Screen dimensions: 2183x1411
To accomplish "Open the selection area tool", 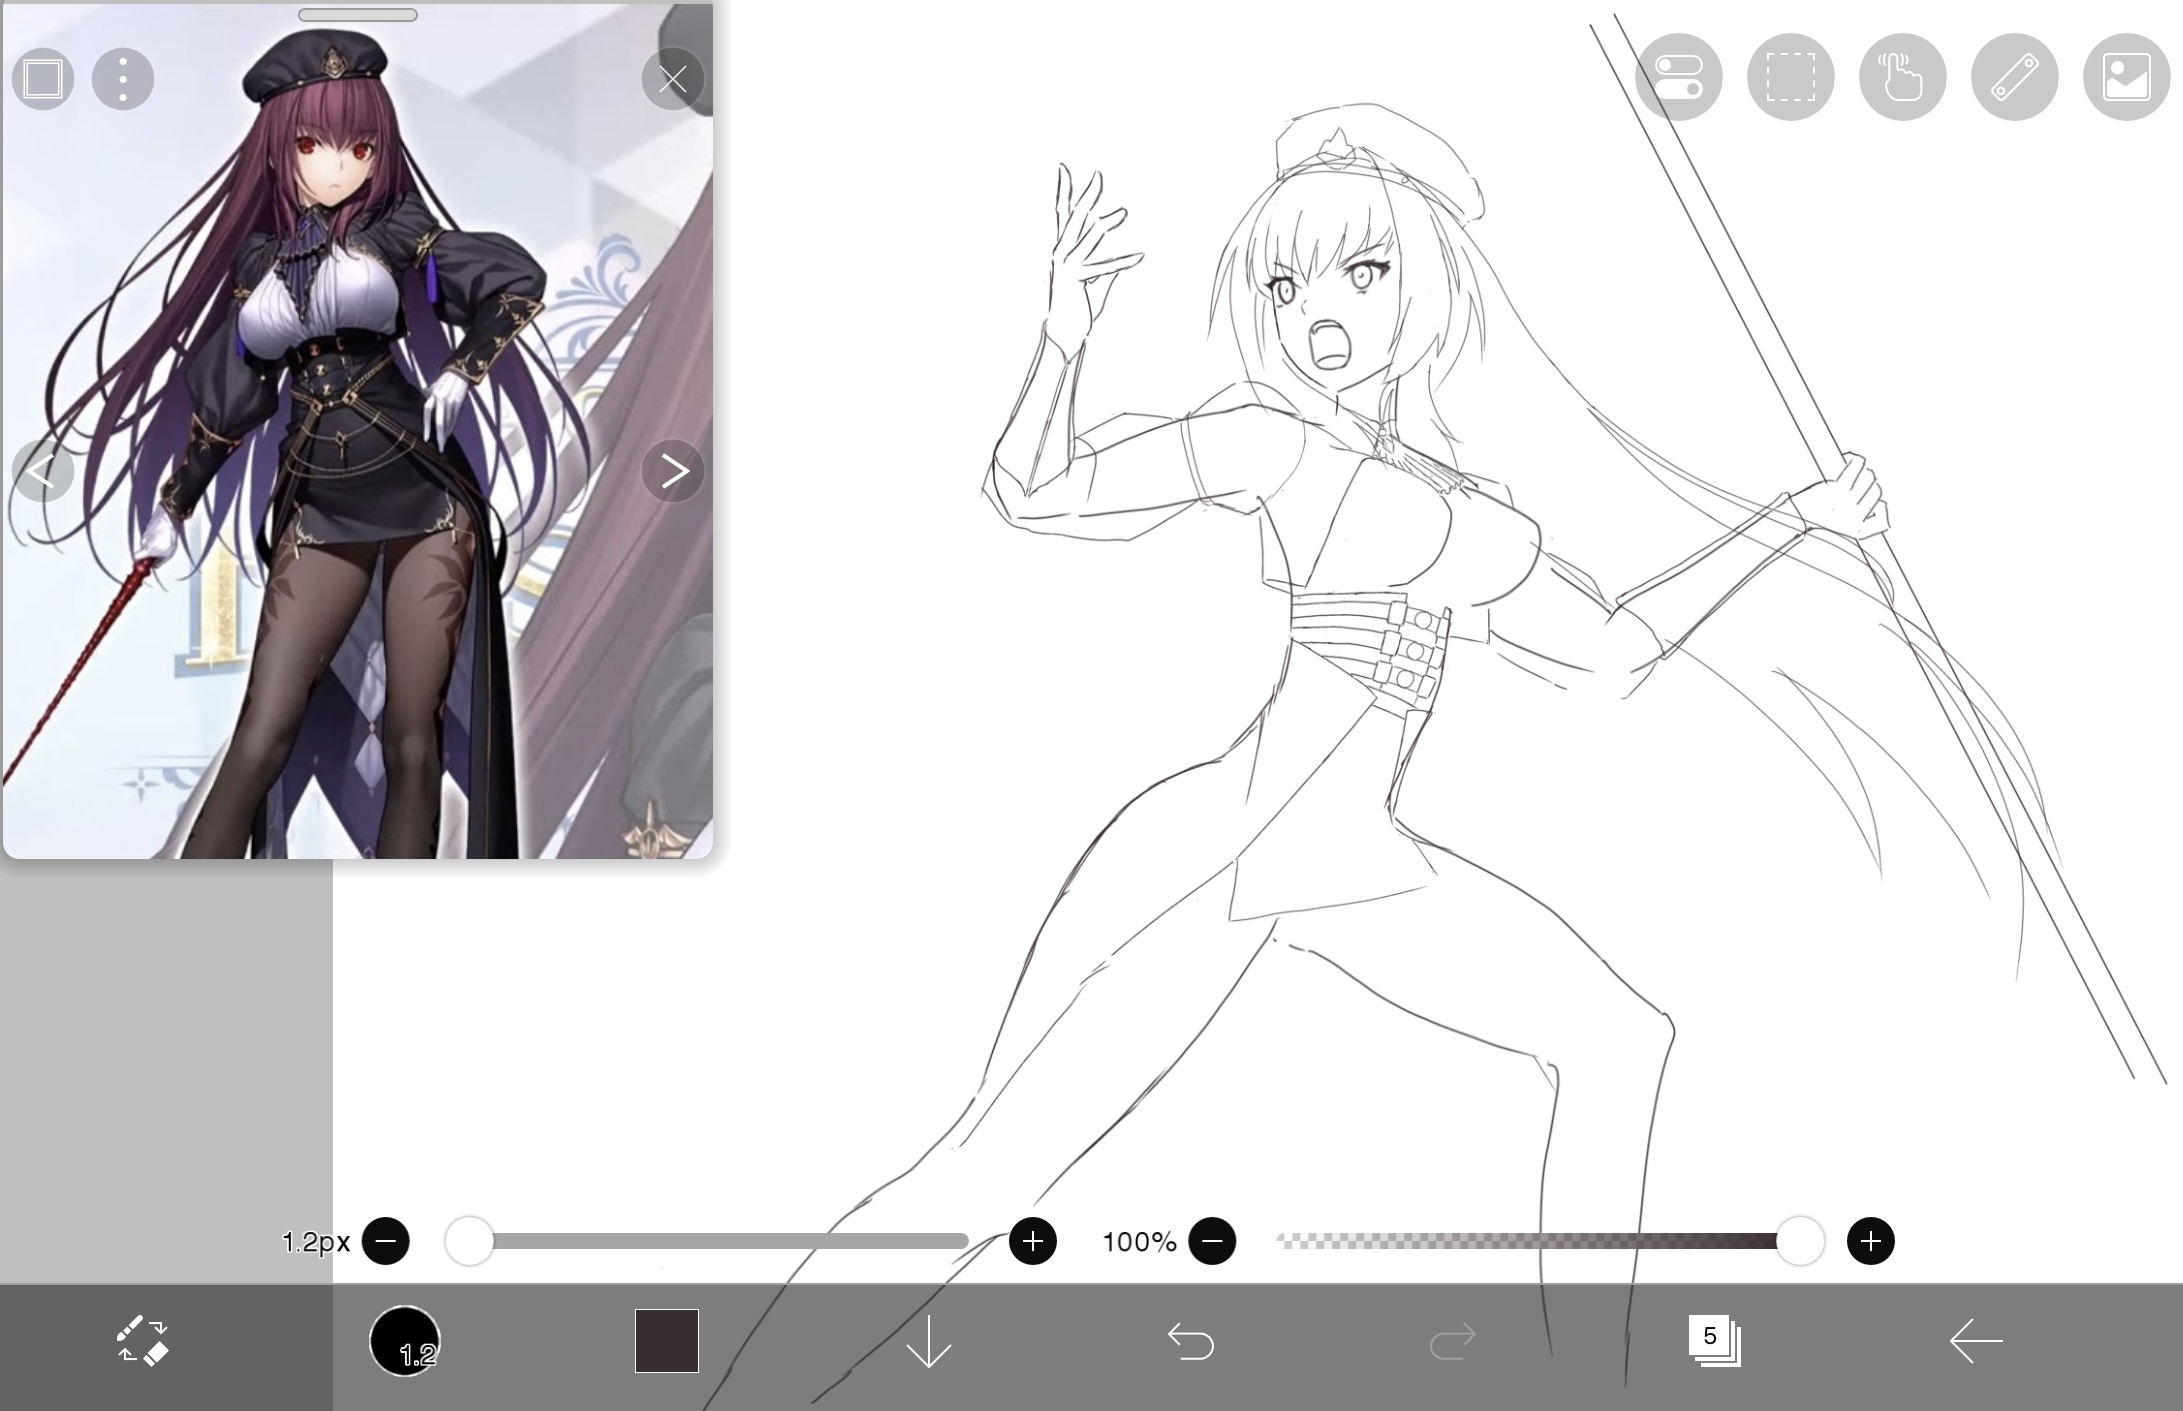I will 1791,77.
